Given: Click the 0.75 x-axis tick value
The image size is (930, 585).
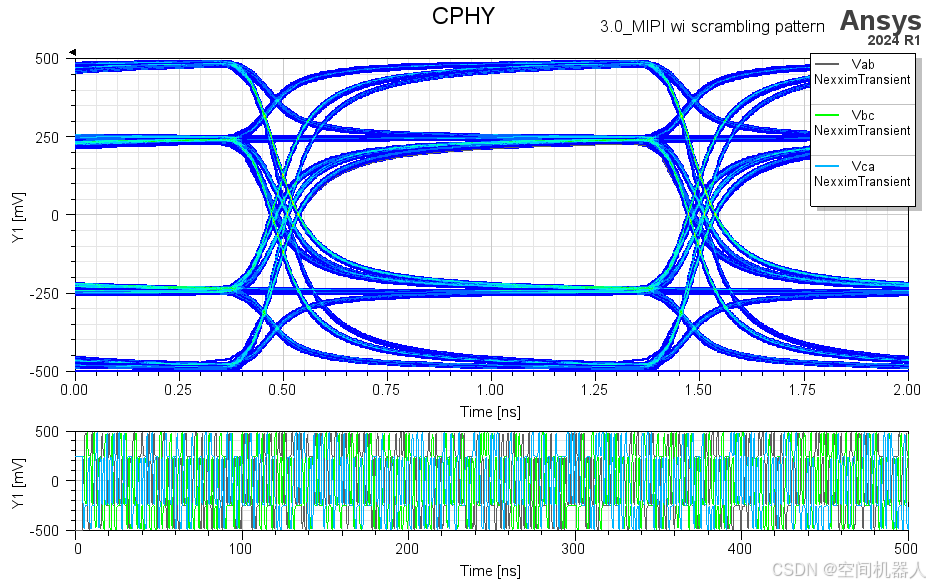Looking at the screenshot, I should point(386,390).
